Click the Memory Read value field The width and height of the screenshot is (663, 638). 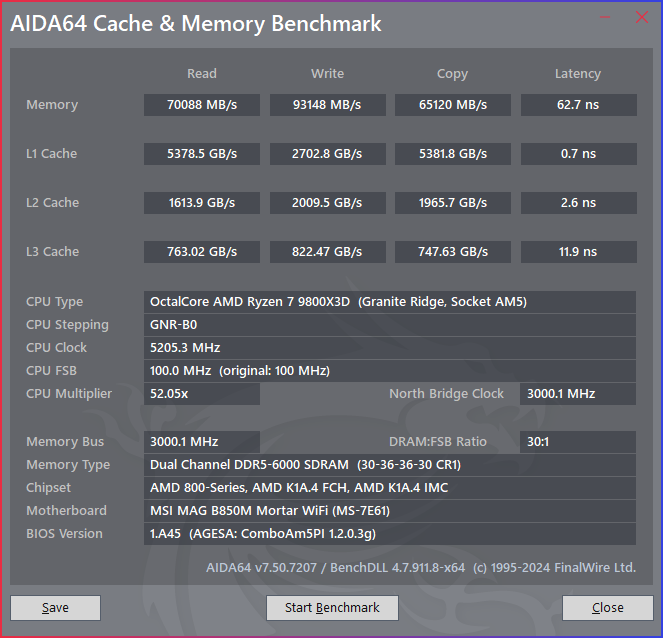point(202,105)
